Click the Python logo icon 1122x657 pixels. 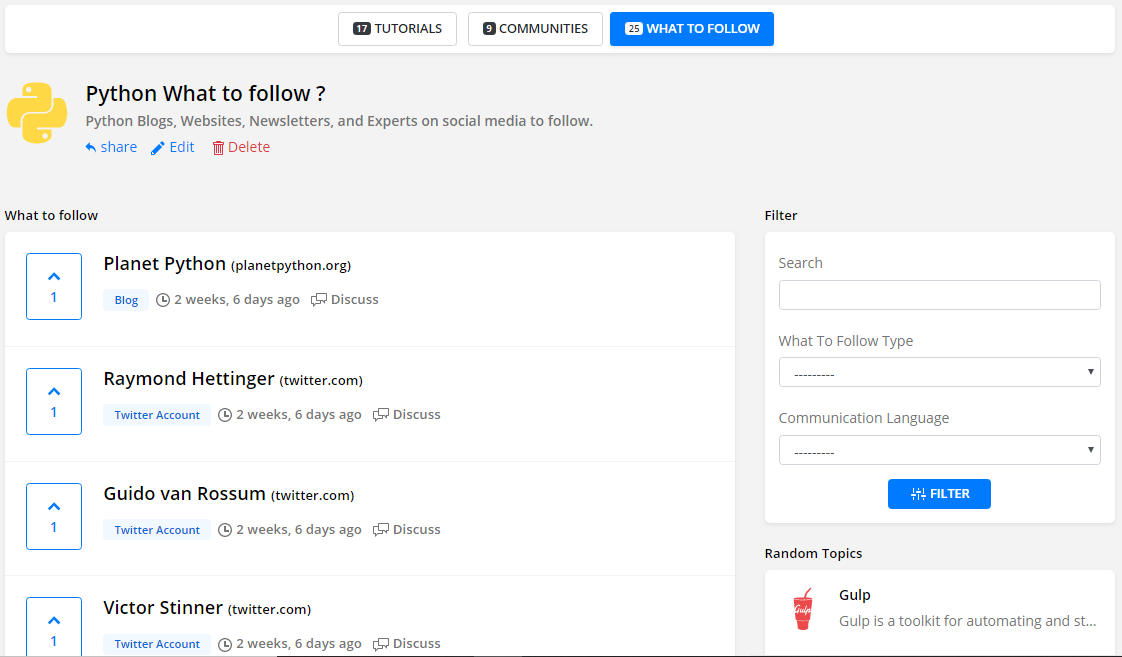(x=37, y=114)
